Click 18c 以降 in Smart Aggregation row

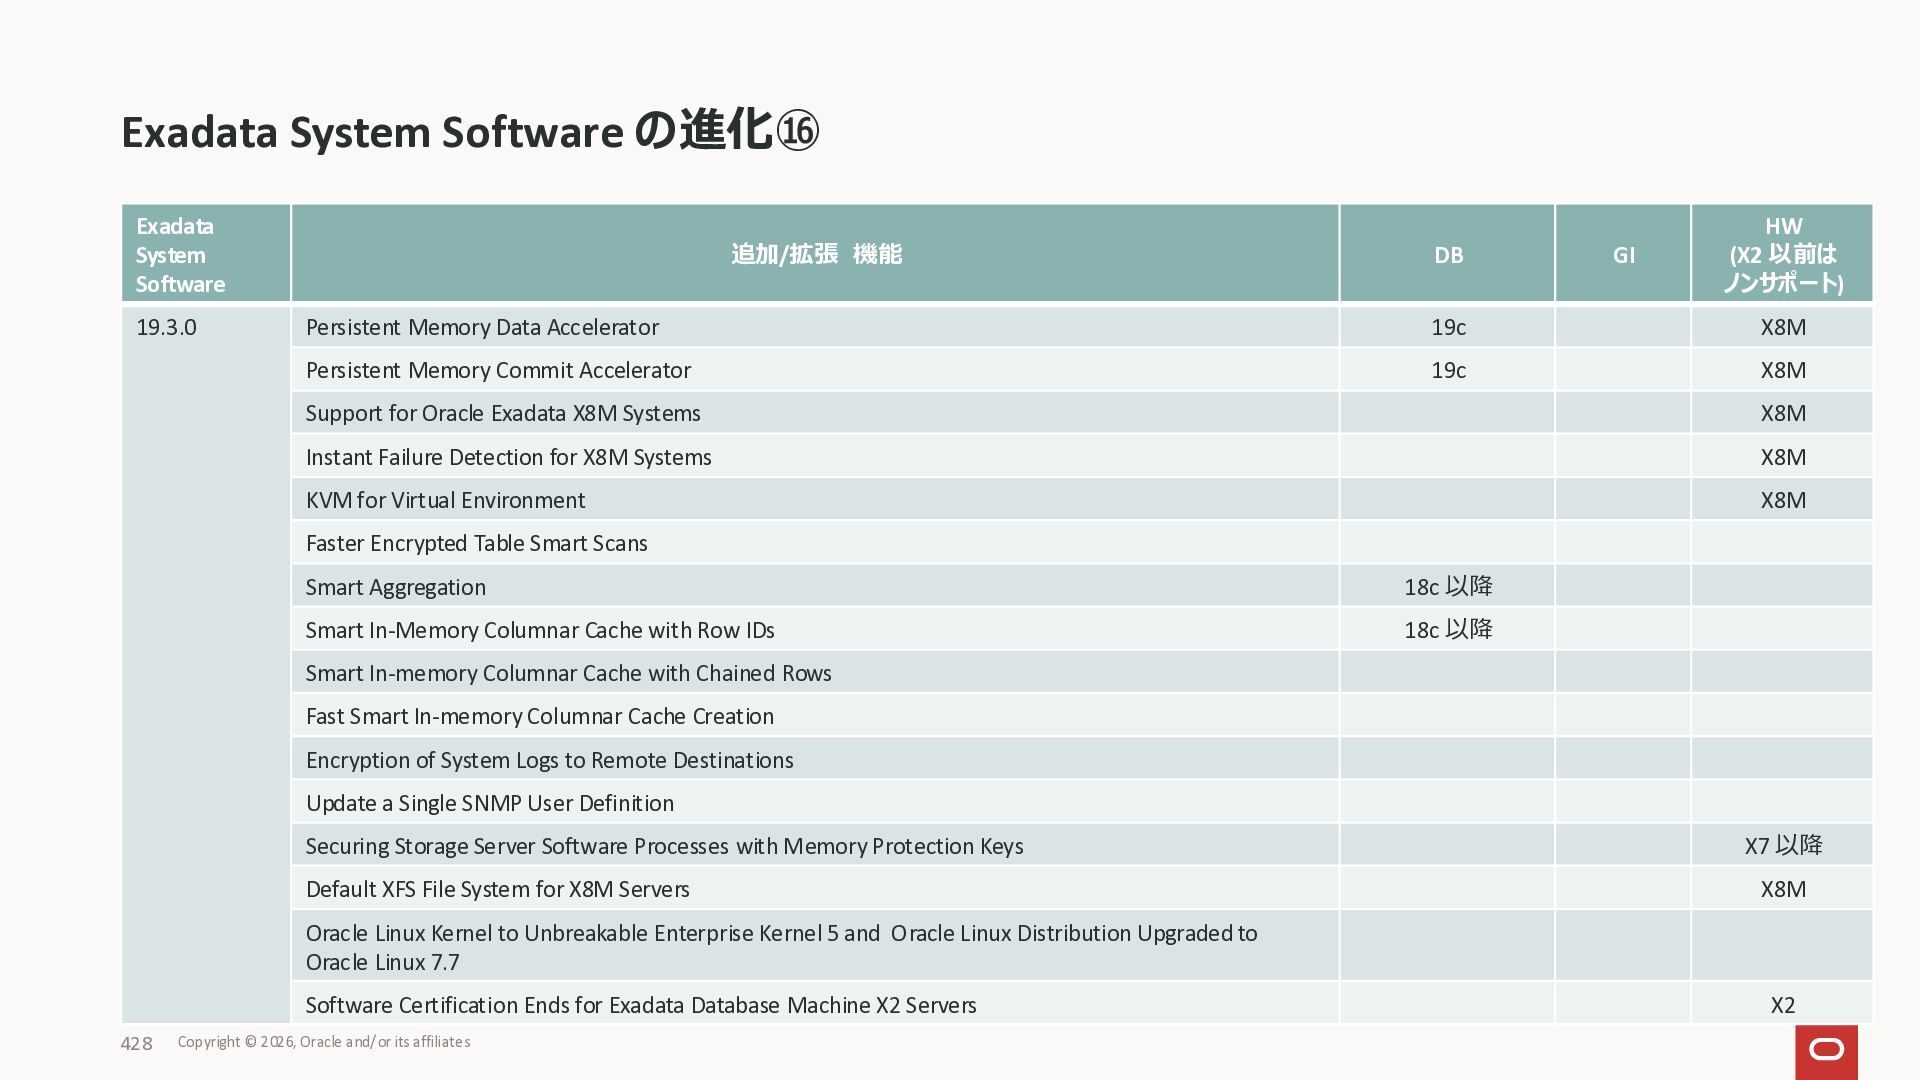pyautogui.click(x=1447, y=587)
